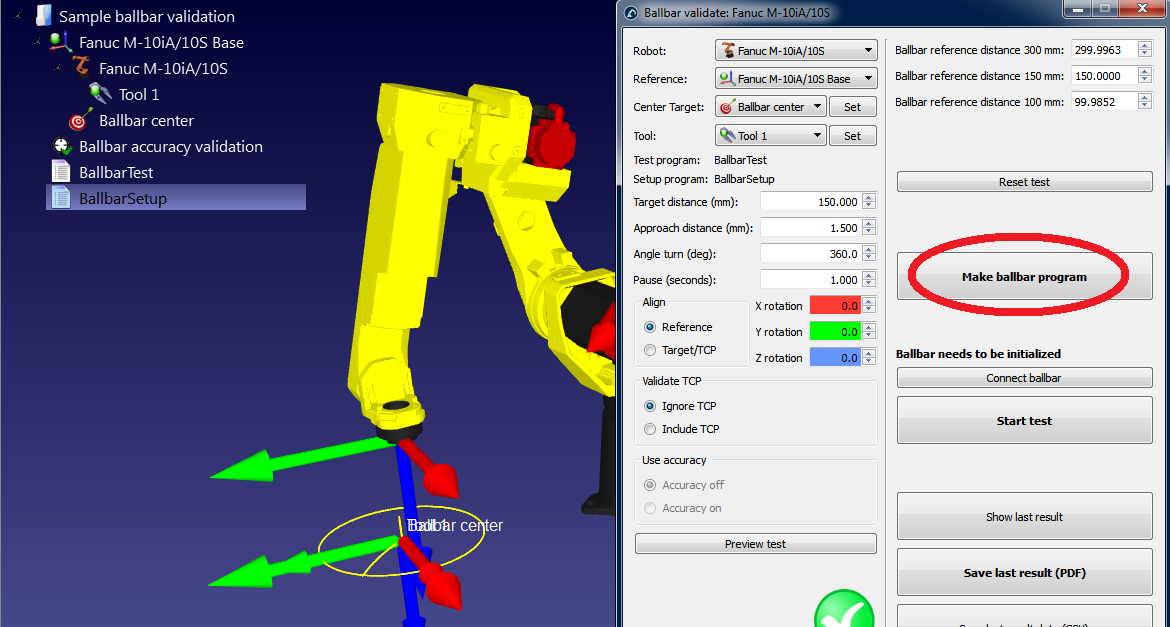Viewport: 1170px width, 627px height.
Task: Select the Ballbar center target icon
Action: 80,119
